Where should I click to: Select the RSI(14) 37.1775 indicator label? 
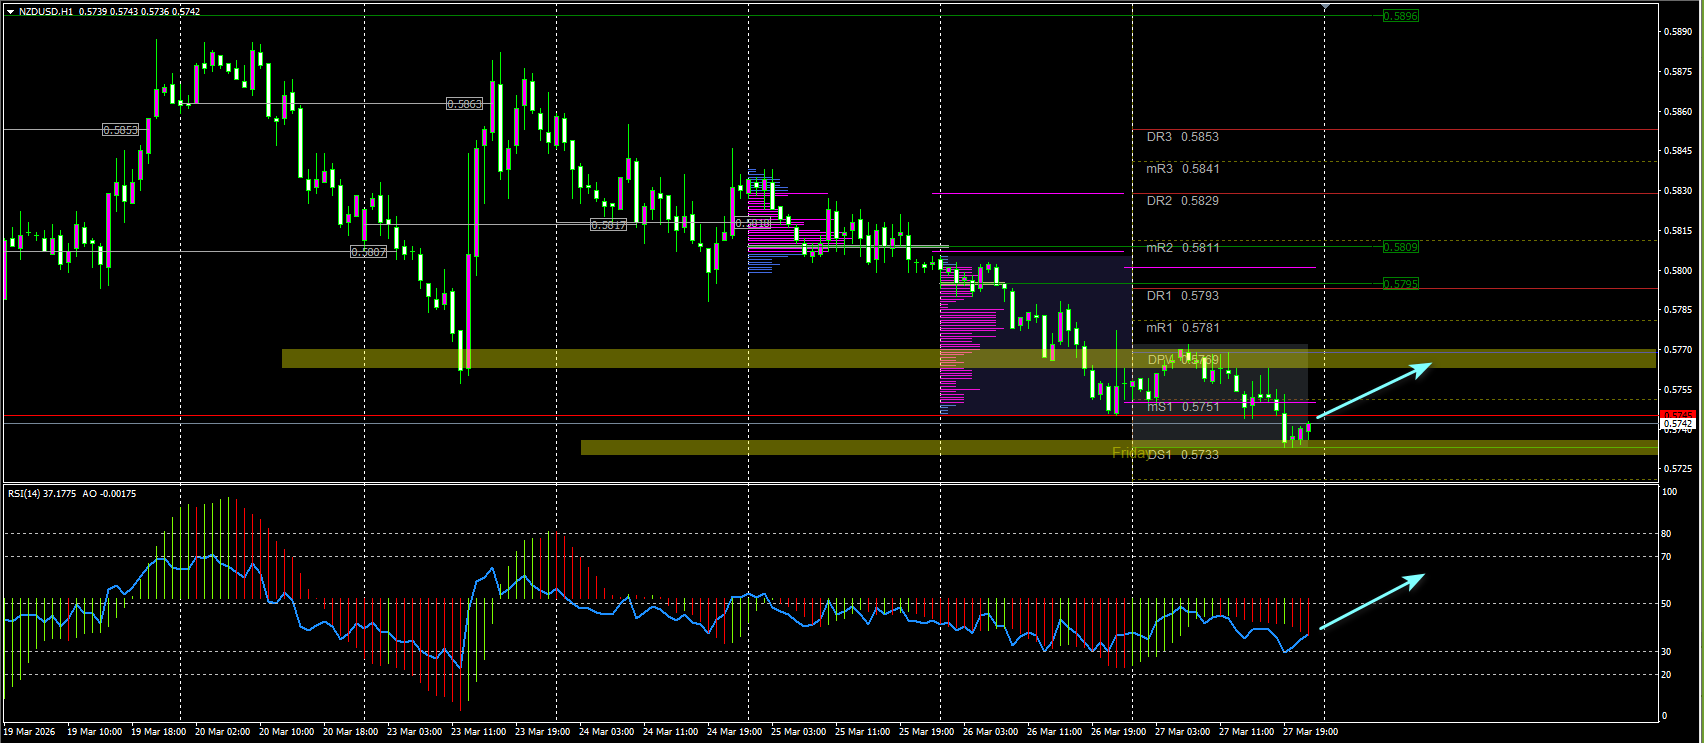click(41, 493)
